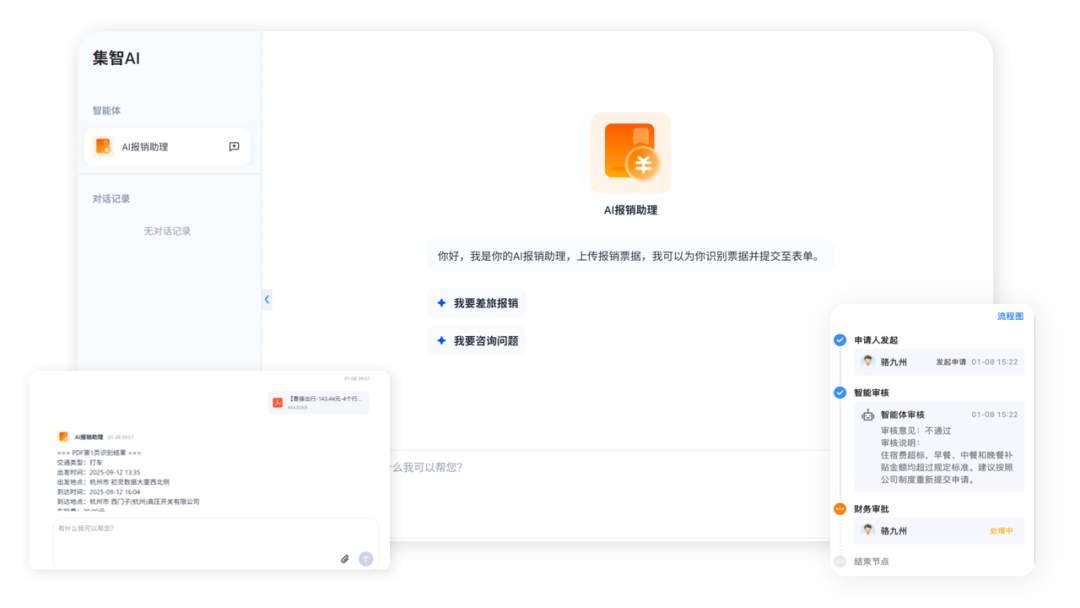Screen dimensions: 1080x608
Task: Click 01-08 15:22 timestamp in 智能体审核 card
Action: [995, 415]
